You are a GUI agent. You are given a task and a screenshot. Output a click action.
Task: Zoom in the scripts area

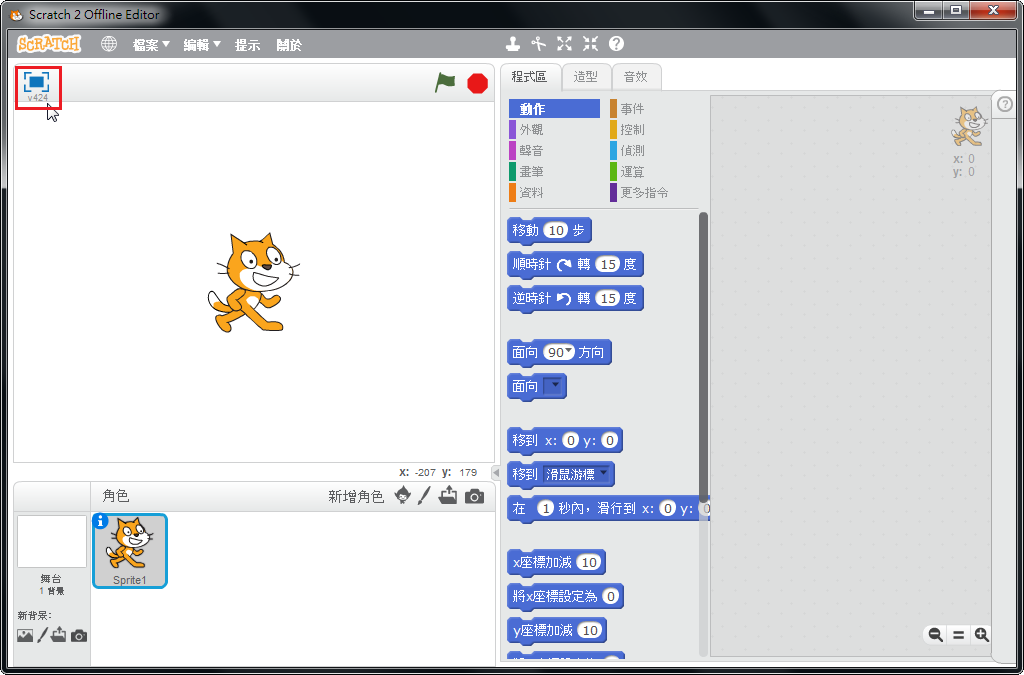982,635
